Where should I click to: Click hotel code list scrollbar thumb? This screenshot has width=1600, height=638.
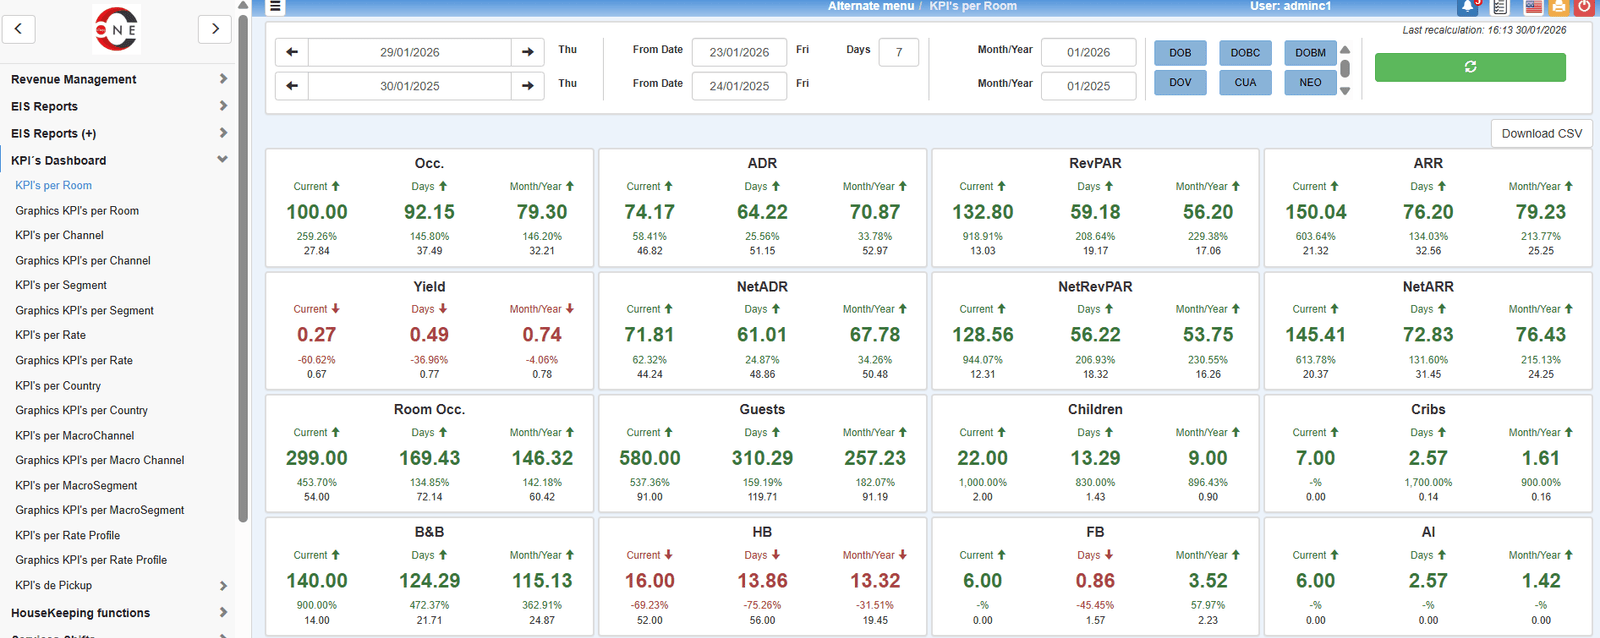tap(1345, 68)
